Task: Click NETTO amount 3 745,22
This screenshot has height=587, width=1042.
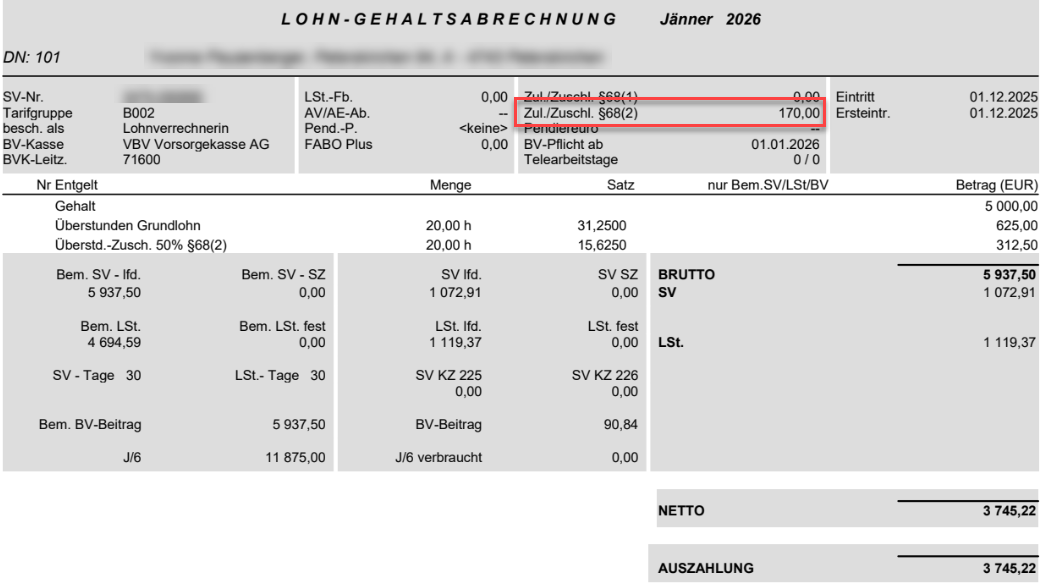Action: (1009, 511)
